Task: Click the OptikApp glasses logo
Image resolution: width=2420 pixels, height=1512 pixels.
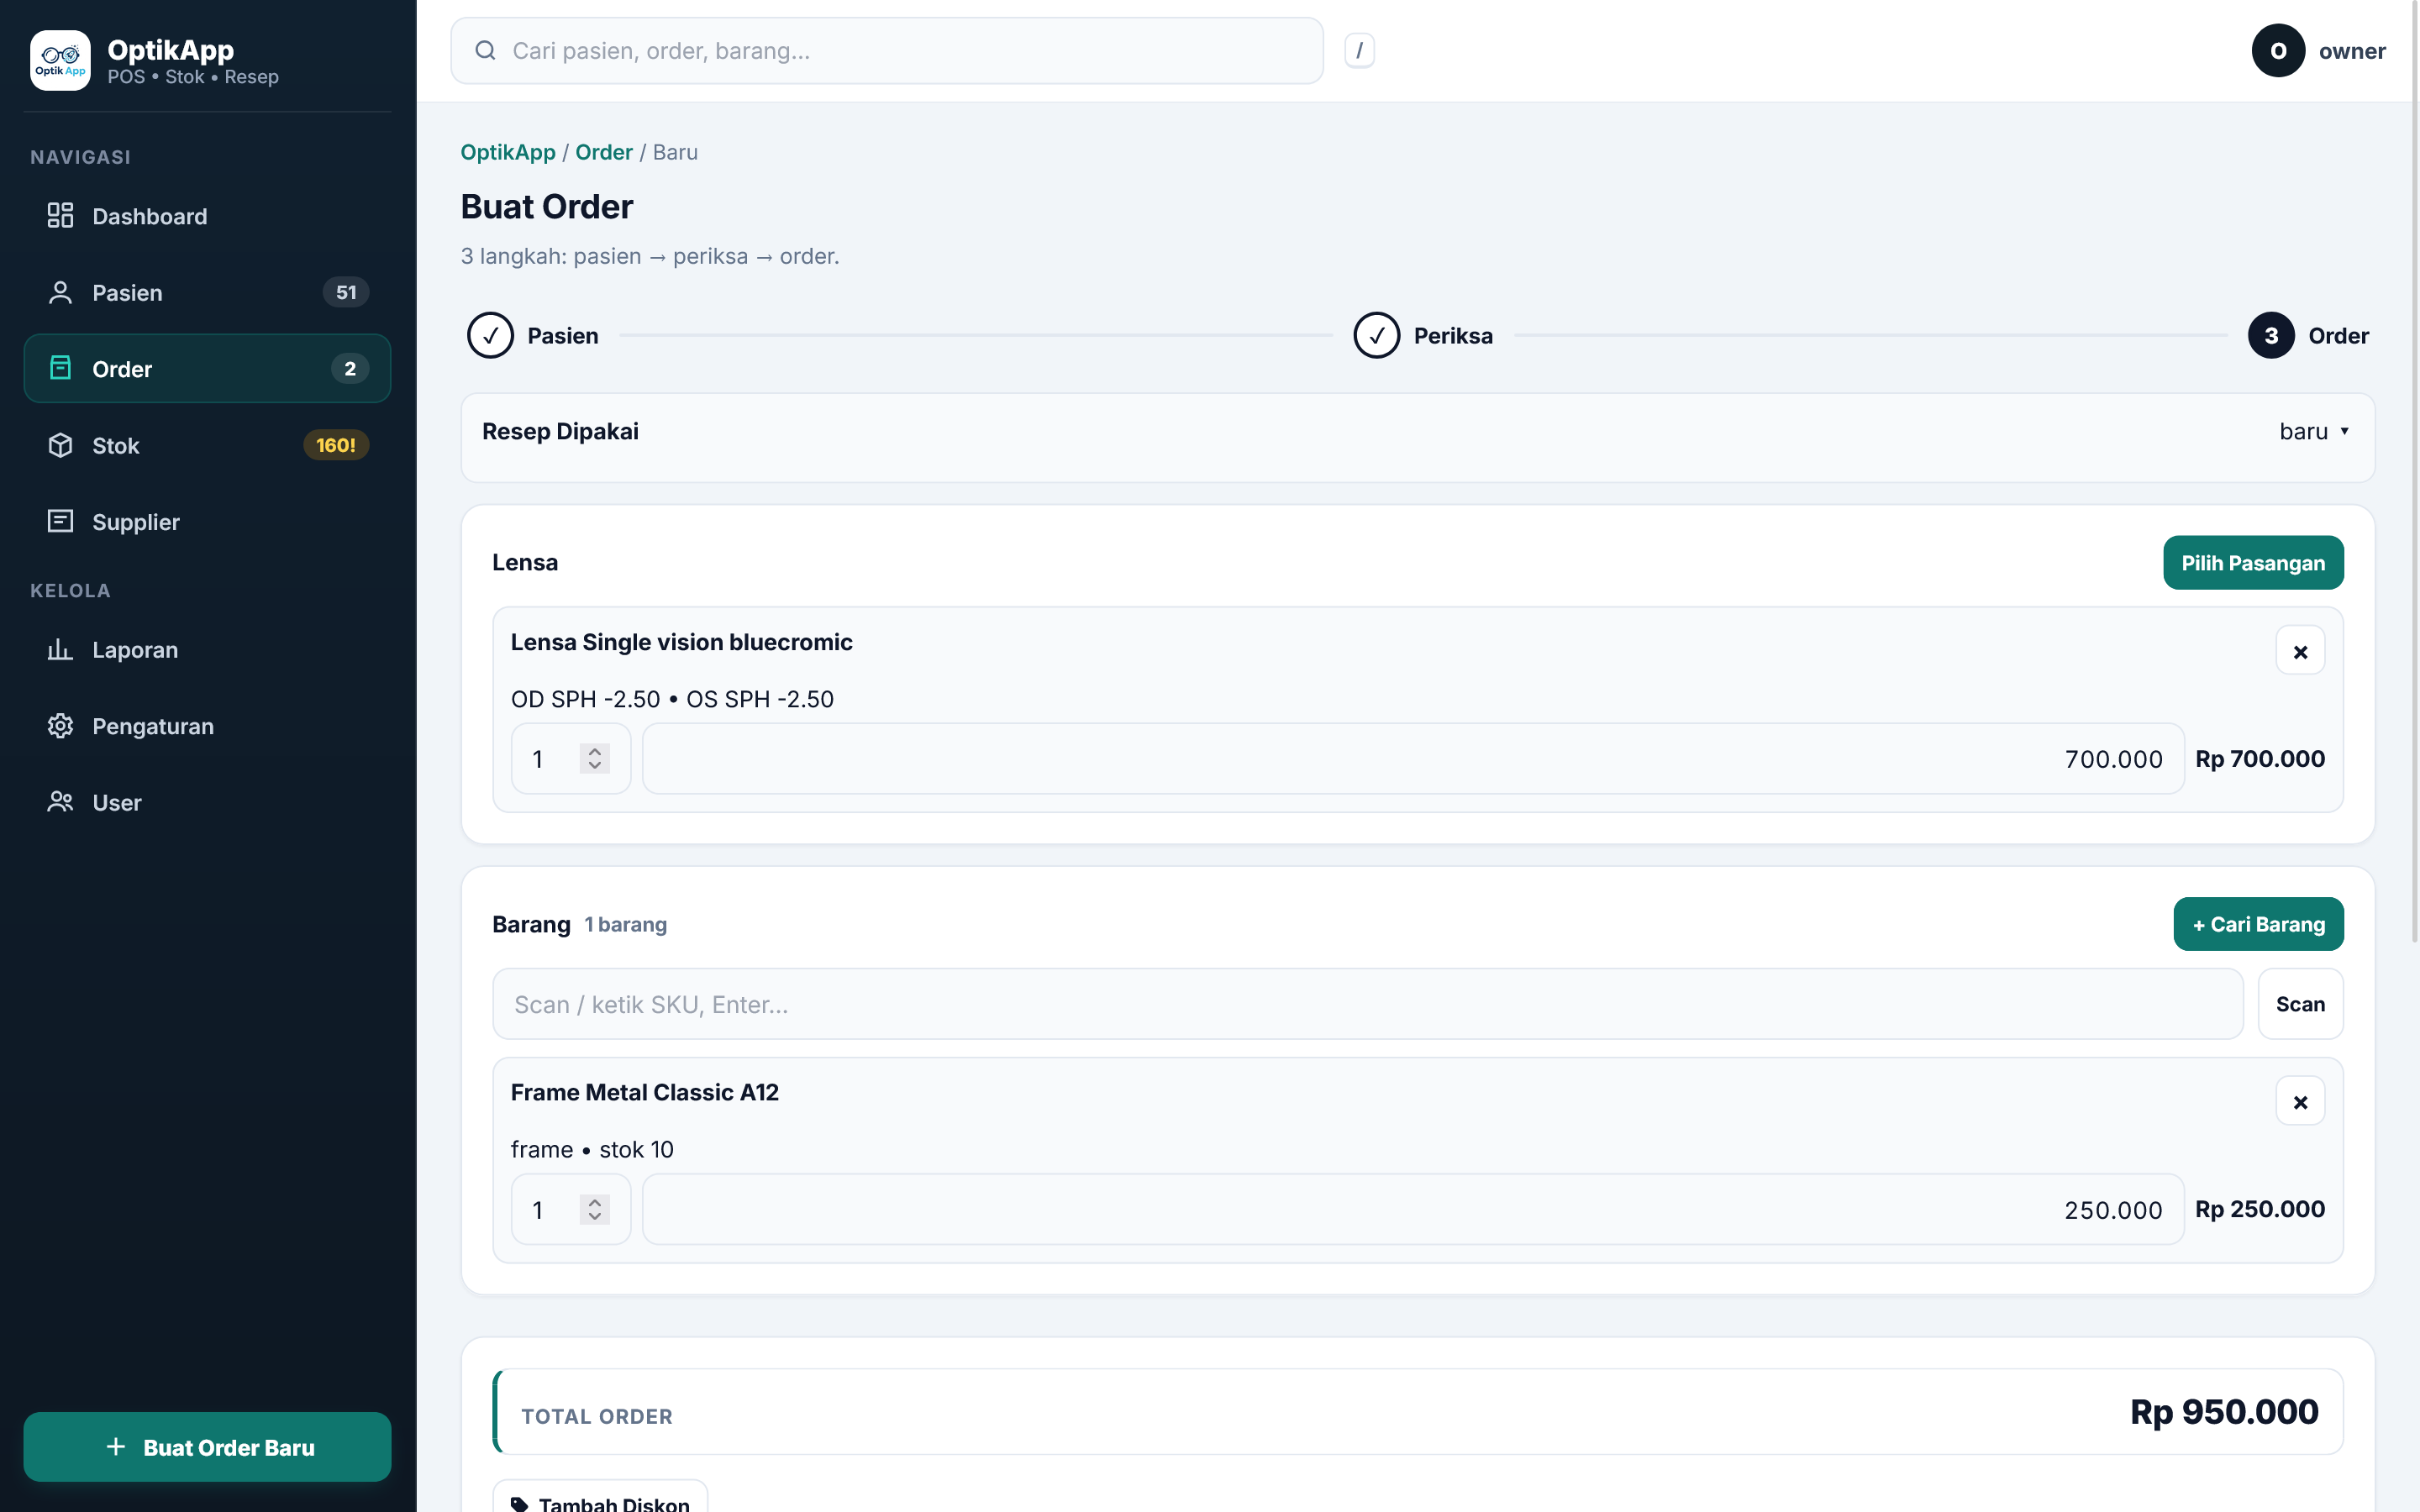Action: pyautogui.click(x=60, y=60)
